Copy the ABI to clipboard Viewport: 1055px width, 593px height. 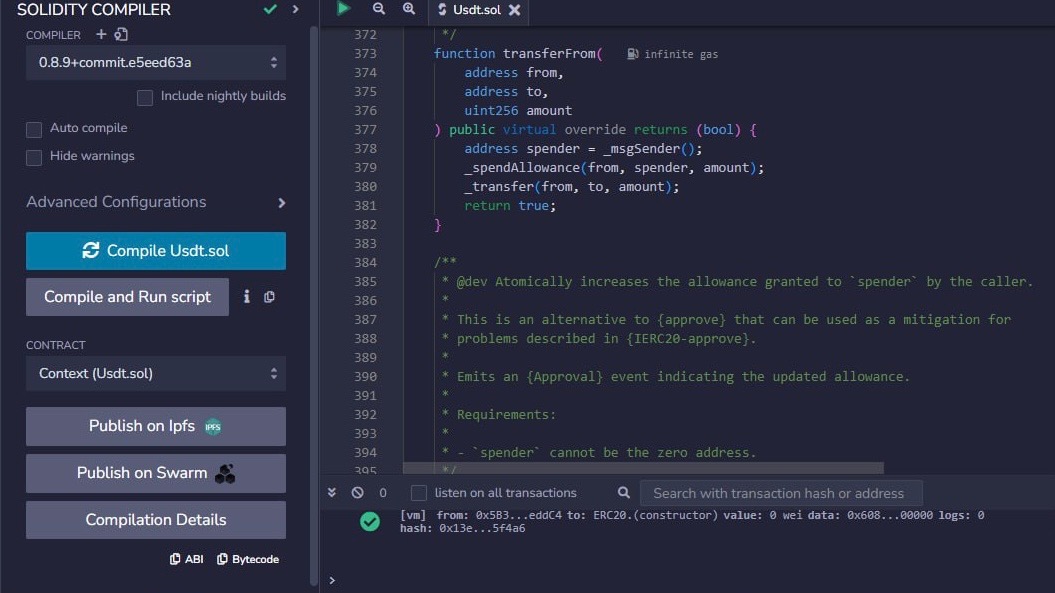[186, 559]
